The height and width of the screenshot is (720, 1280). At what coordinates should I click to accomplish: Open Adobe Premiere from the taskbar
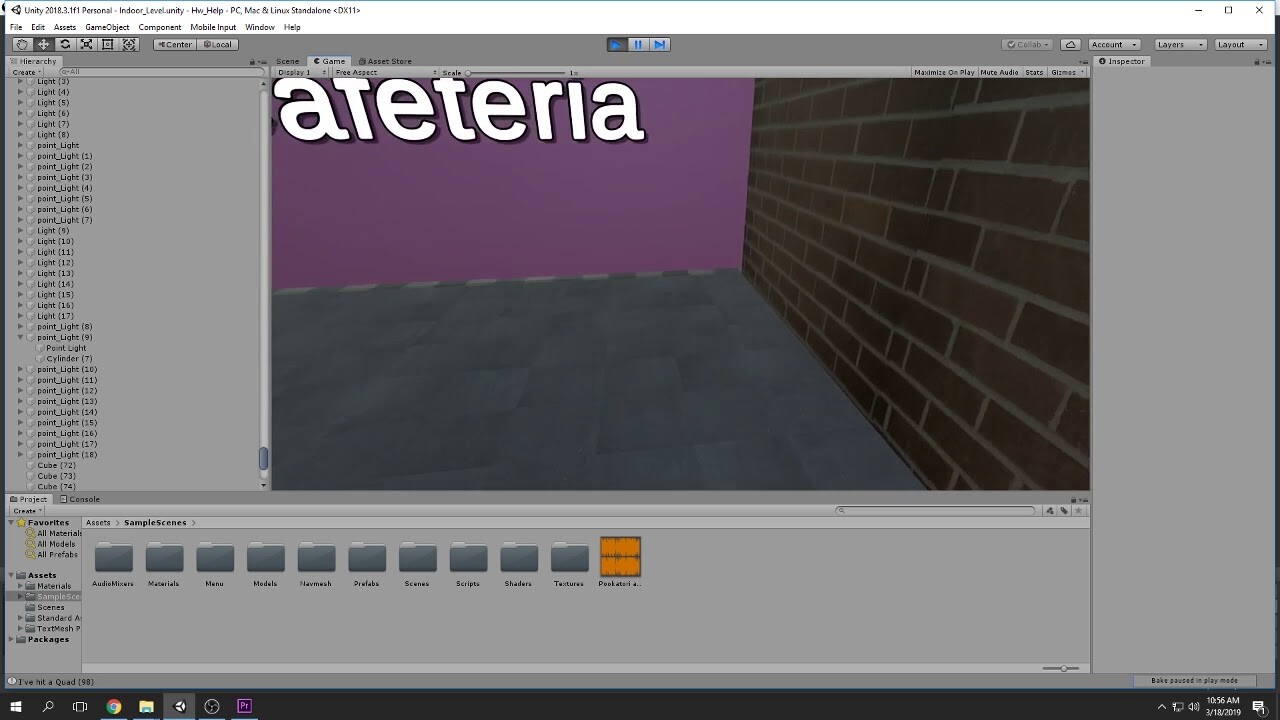pos(244,706)
